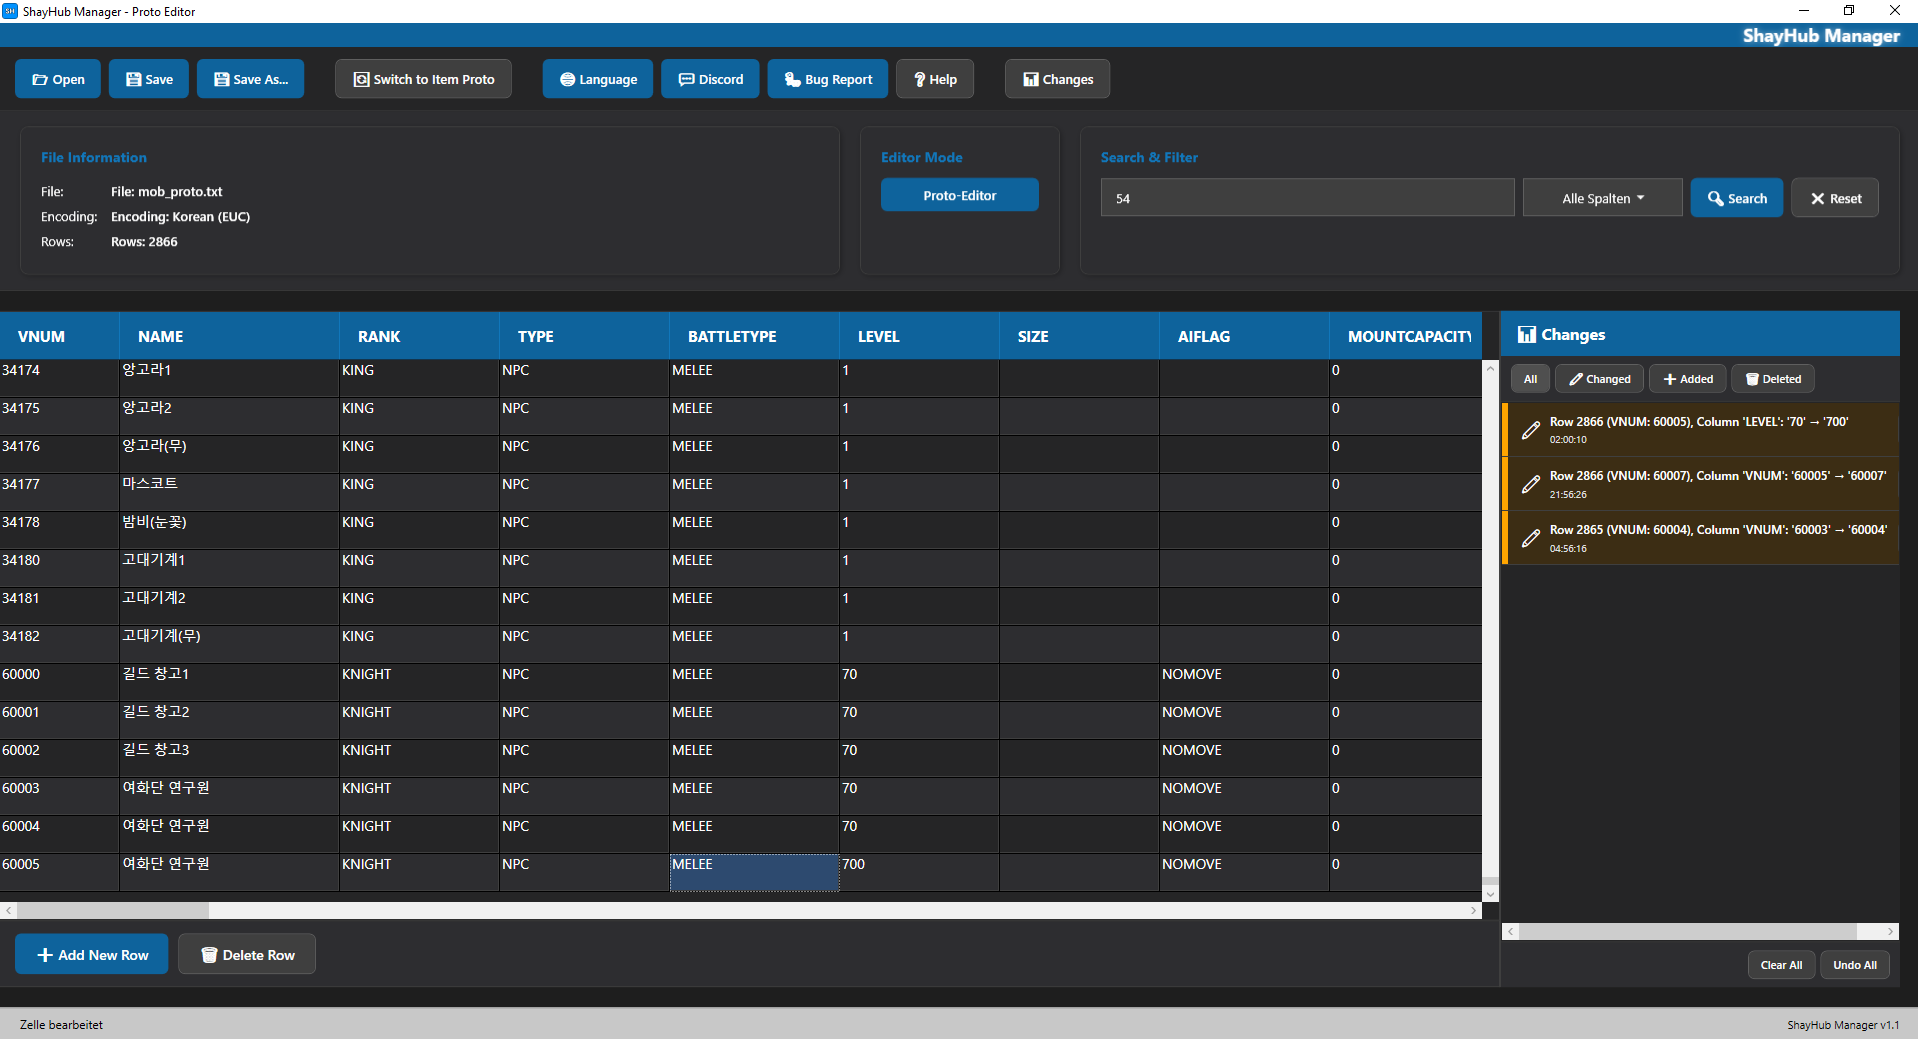1918x1039 pixels.
Task: Show All changes in panel
Action: tap(1530, 379)
